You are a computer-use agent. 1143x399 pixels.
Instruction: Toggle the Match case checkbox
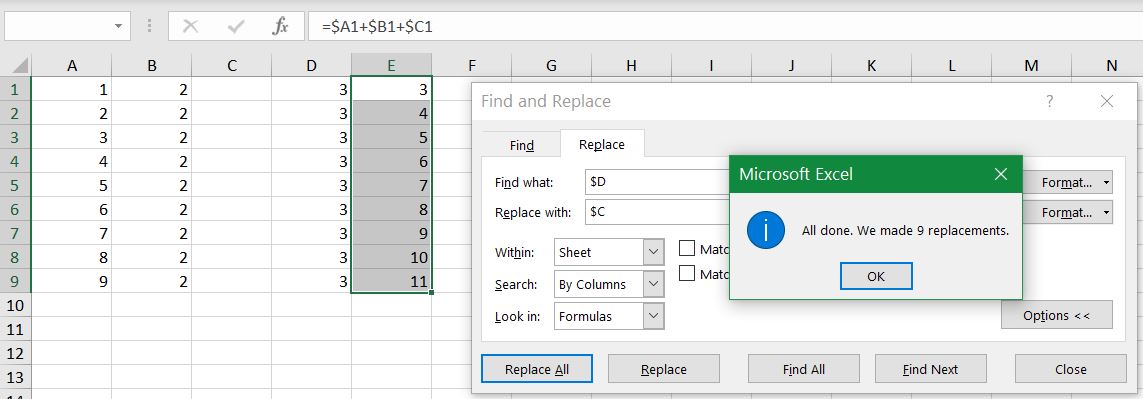[687, 249]
